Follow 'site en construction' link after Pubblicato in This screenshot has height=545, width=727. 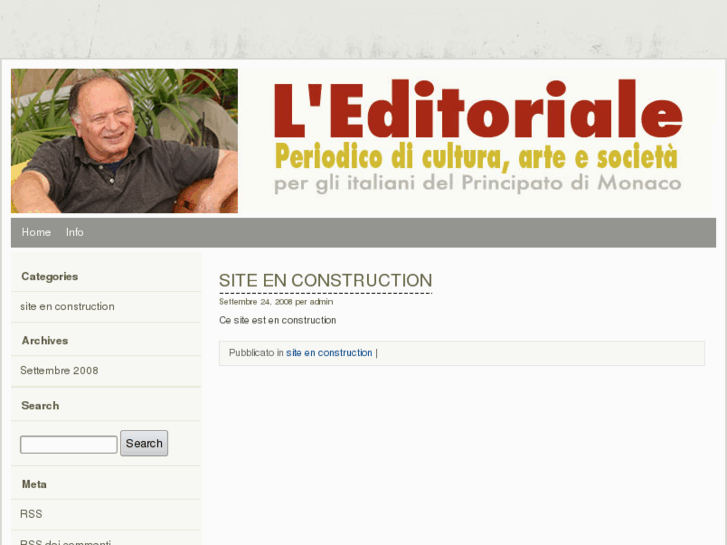329,353
